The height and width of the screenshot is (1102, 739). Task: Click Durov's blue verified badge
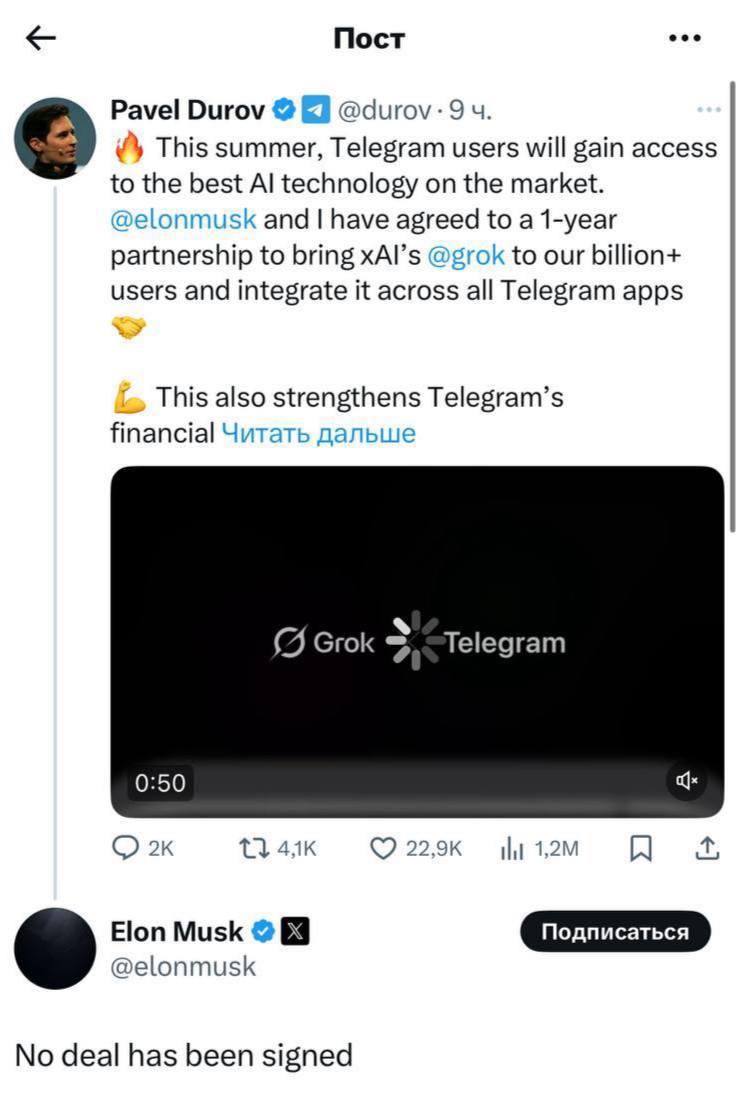283,109
